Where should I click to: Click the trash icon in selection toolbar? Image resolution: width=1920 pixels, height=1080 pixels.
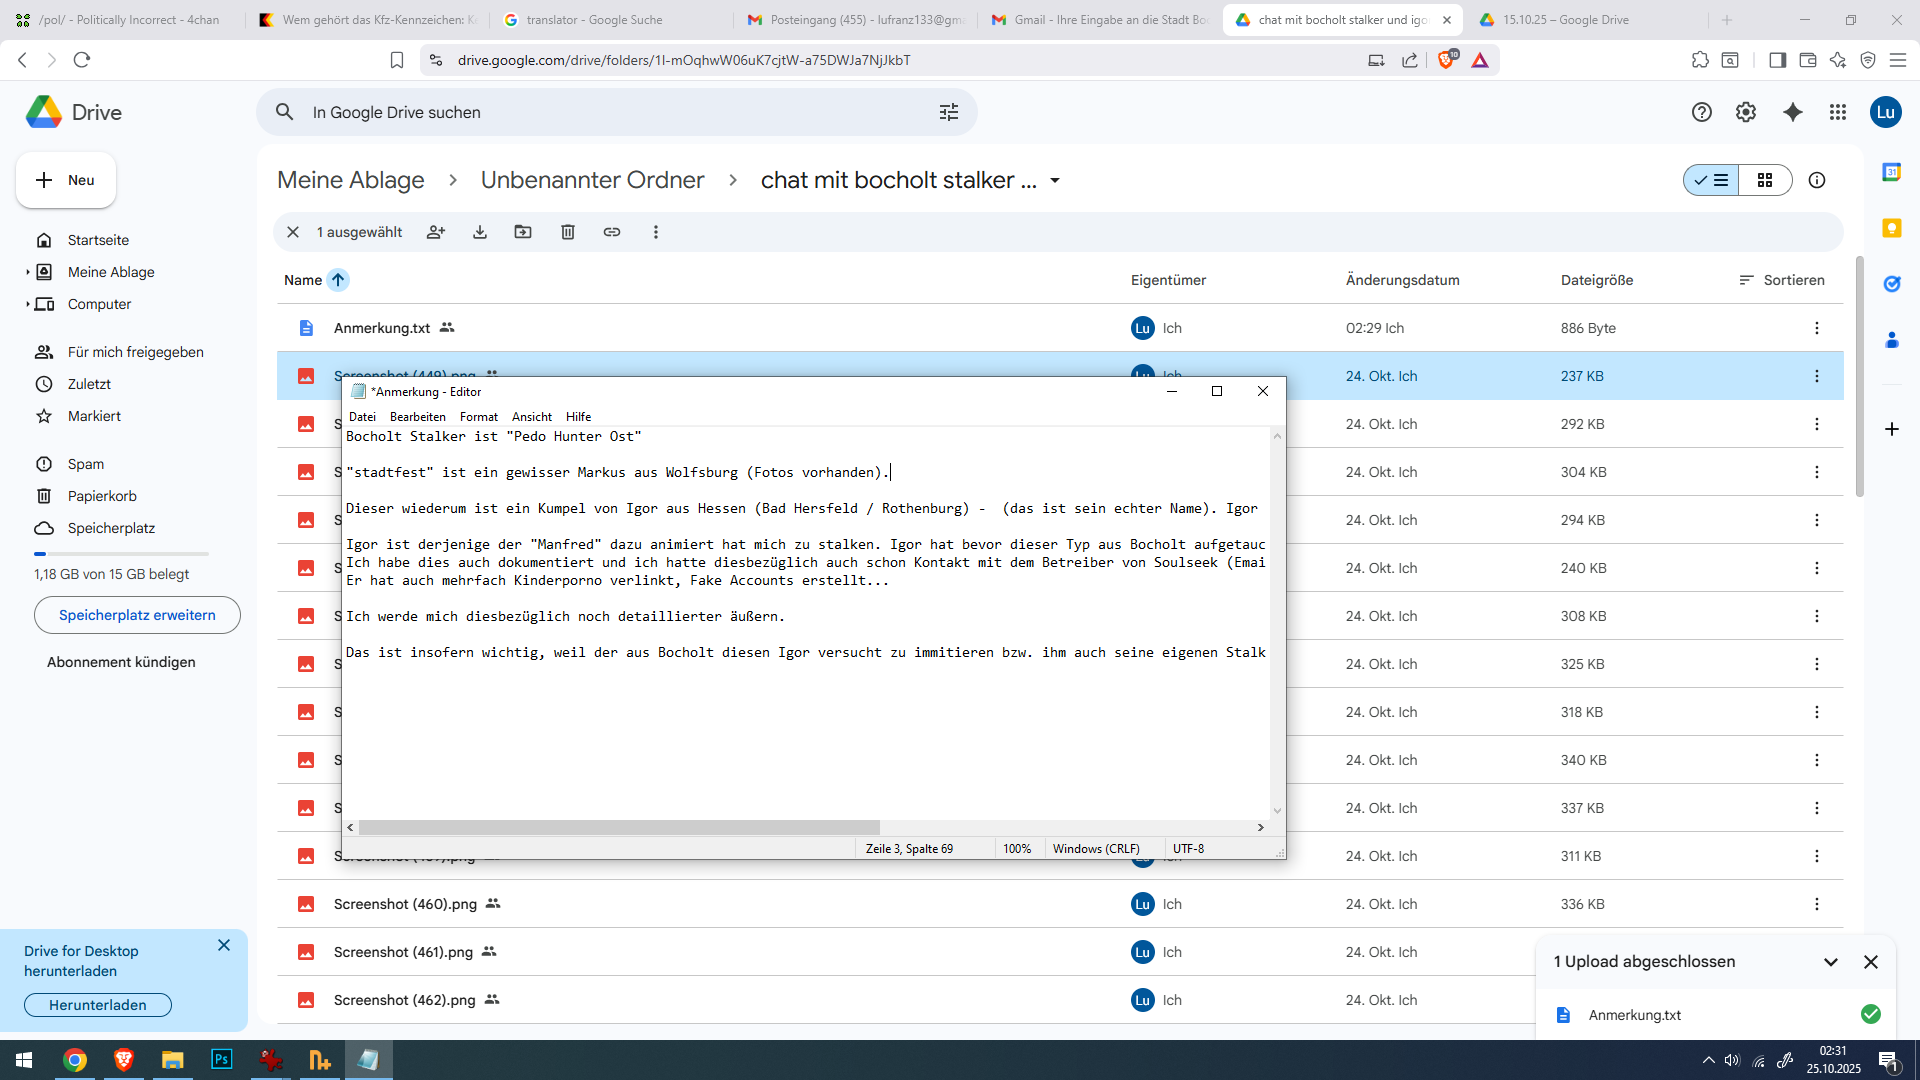pyautogui.click(x=568, y=232)
